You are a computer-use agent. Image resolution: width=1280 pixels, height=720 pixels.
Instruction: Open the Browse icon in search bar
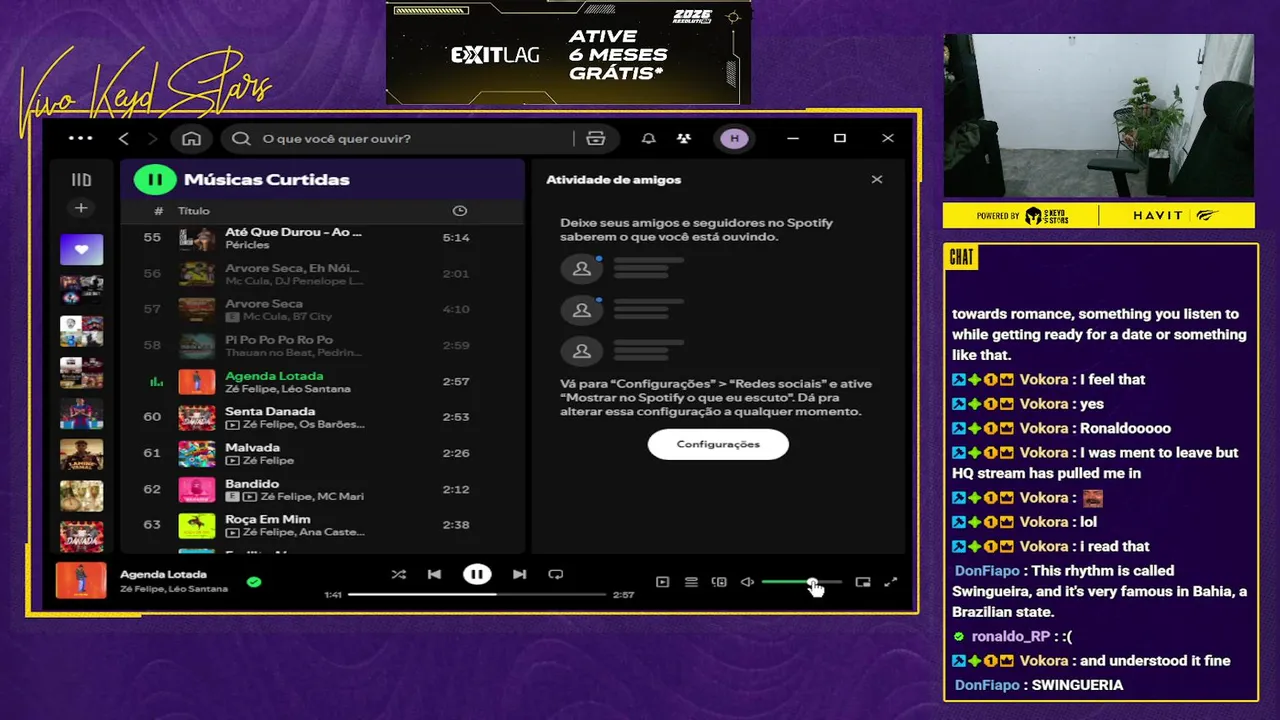596,138
